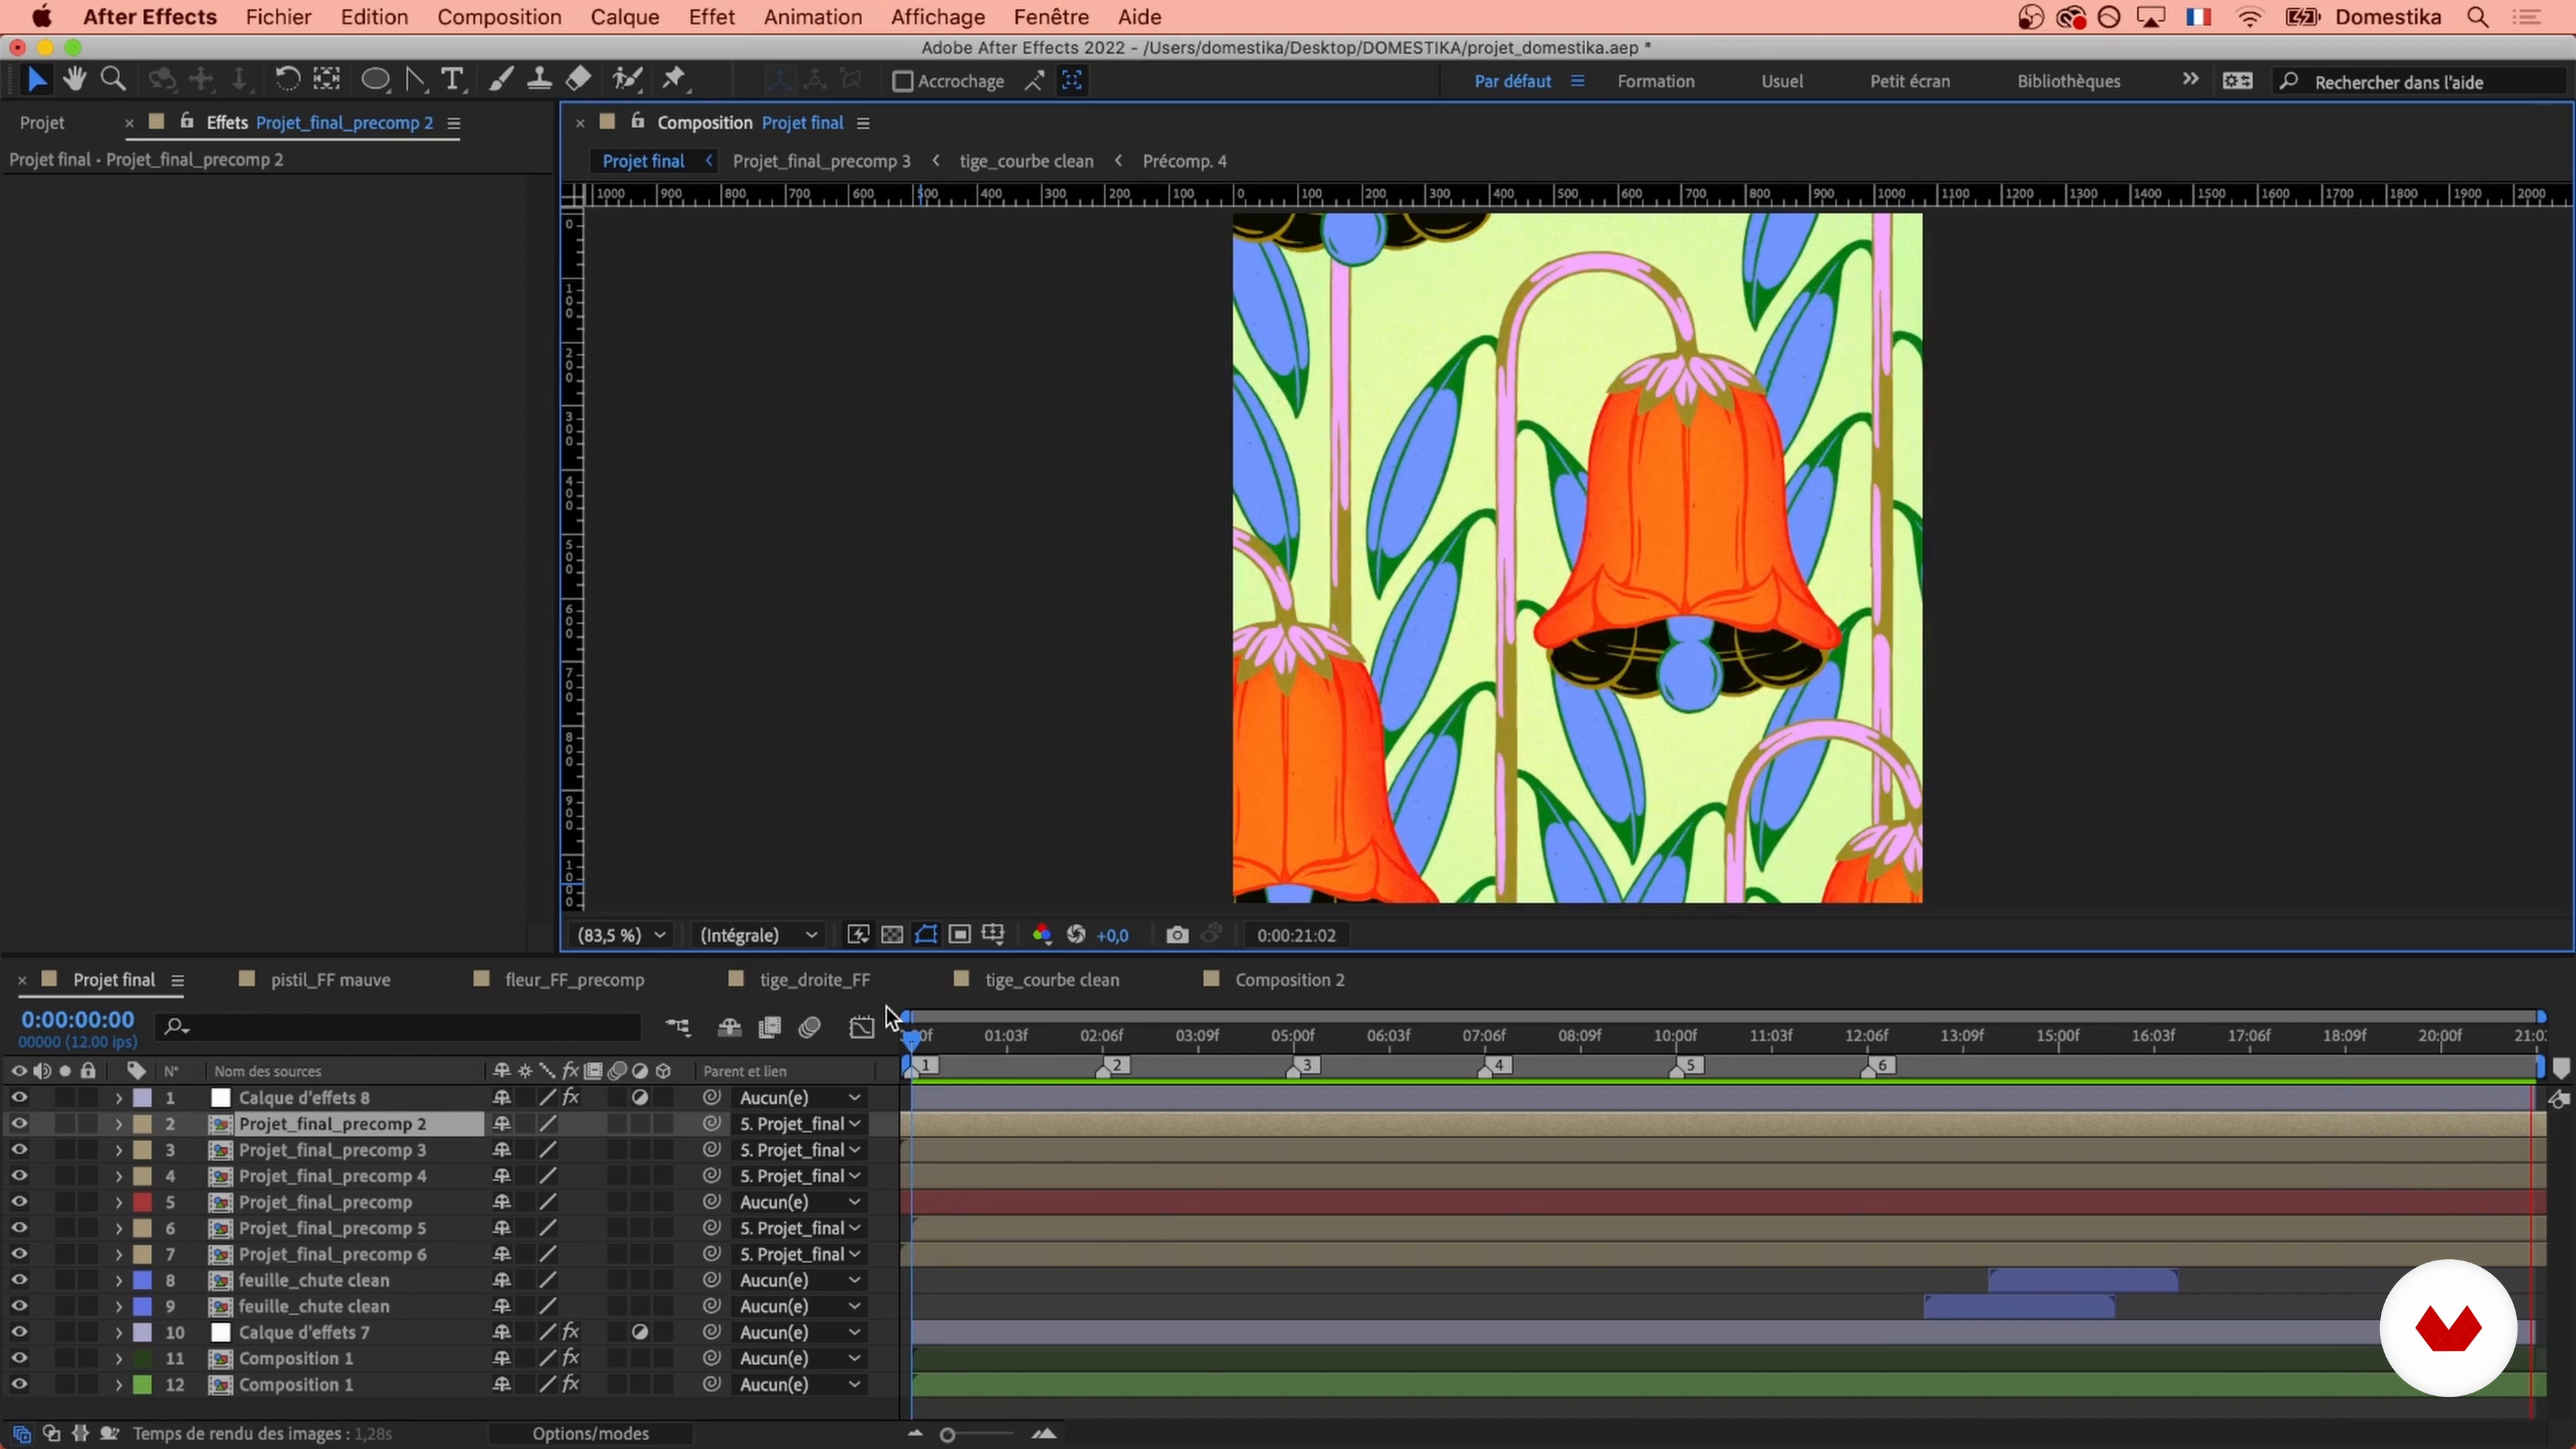
Task: Expand layer 12 Composition 1 properties
Action: (x=118, y=1385)
